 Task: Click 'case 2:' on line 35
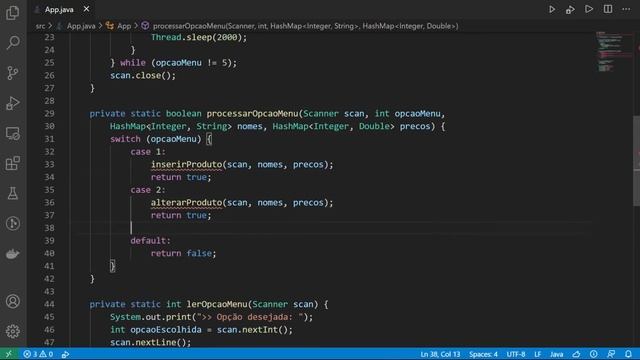tap(148, 190)
